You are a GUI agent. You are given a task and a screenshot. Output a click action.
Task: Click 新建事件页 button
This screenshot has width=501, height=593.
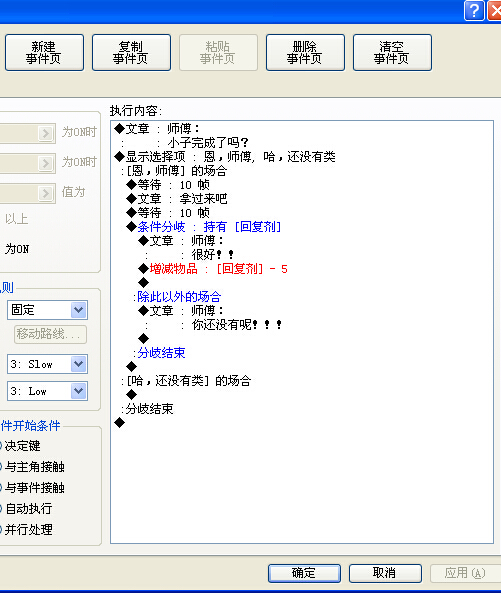(x=44, y=53)
